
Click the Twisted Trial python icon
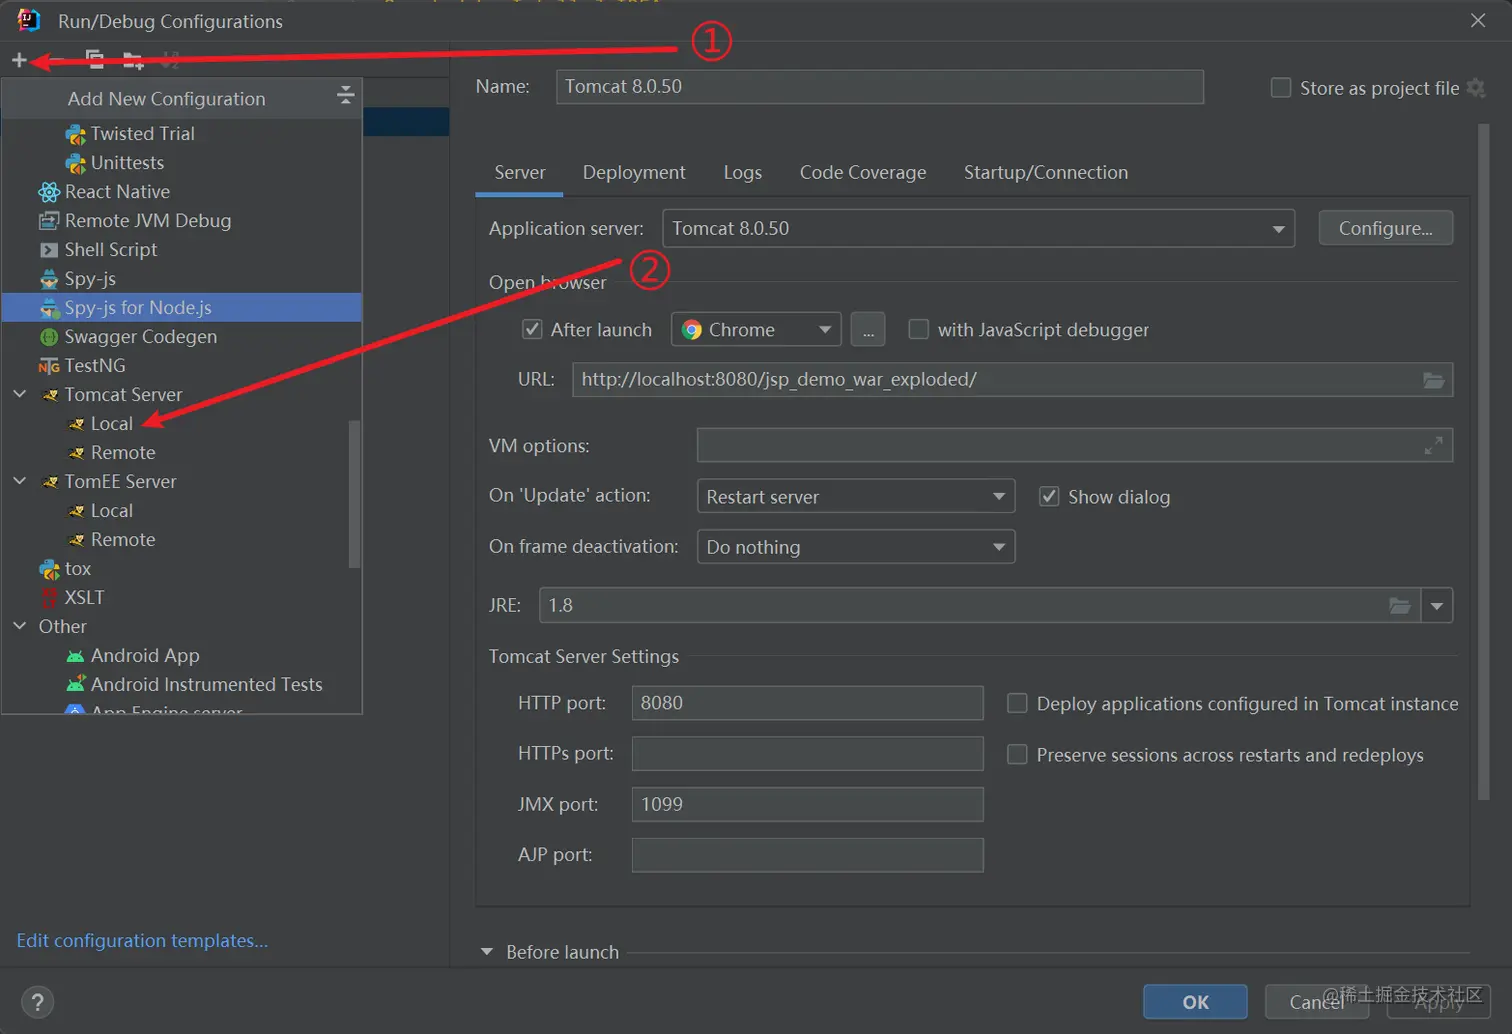(76, 134)
